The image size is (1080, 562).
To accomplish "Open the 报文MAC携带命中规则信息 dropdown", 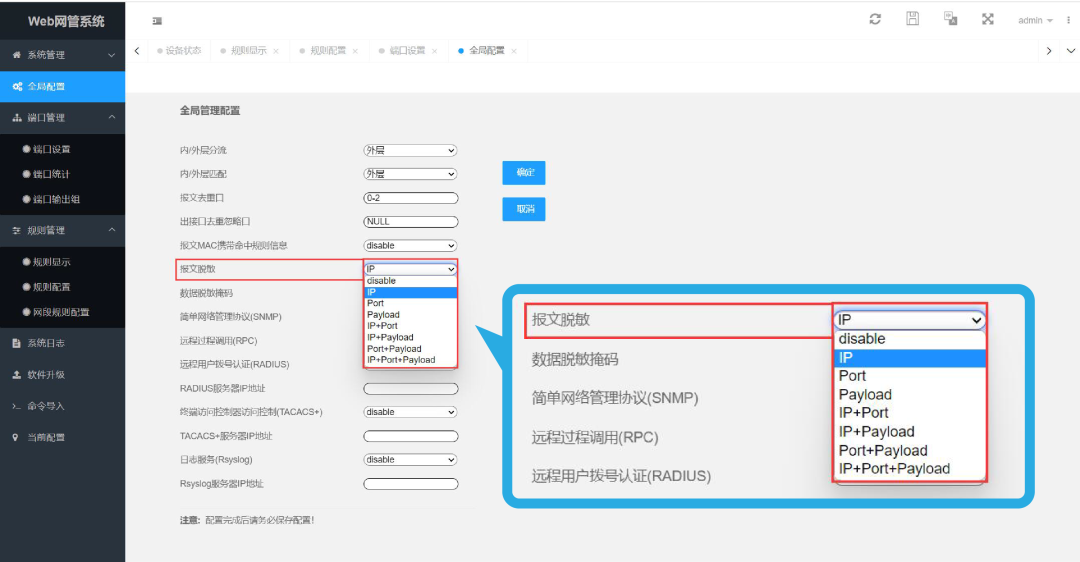I will pos(411,246).
